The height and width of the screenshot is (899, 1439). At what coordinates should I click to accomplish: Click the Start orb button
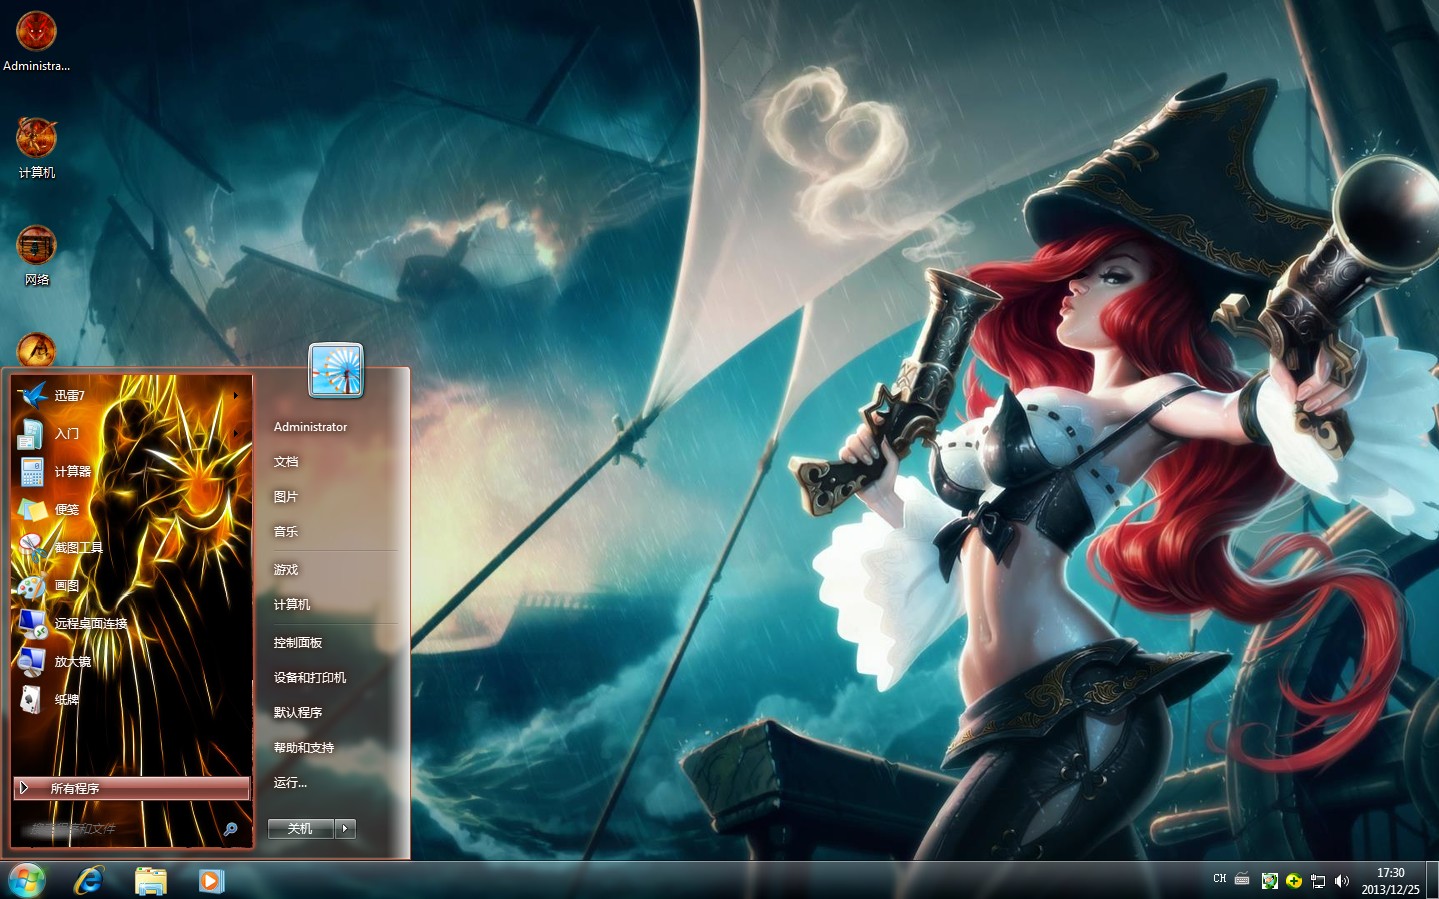click(27, 881)
